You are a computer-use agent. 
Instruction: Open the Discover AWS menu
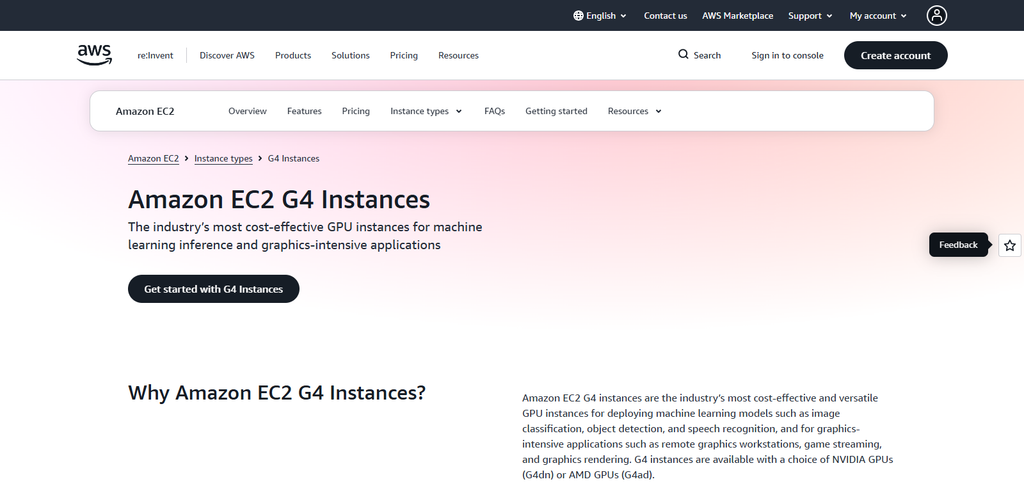click(x=227, y=56)
